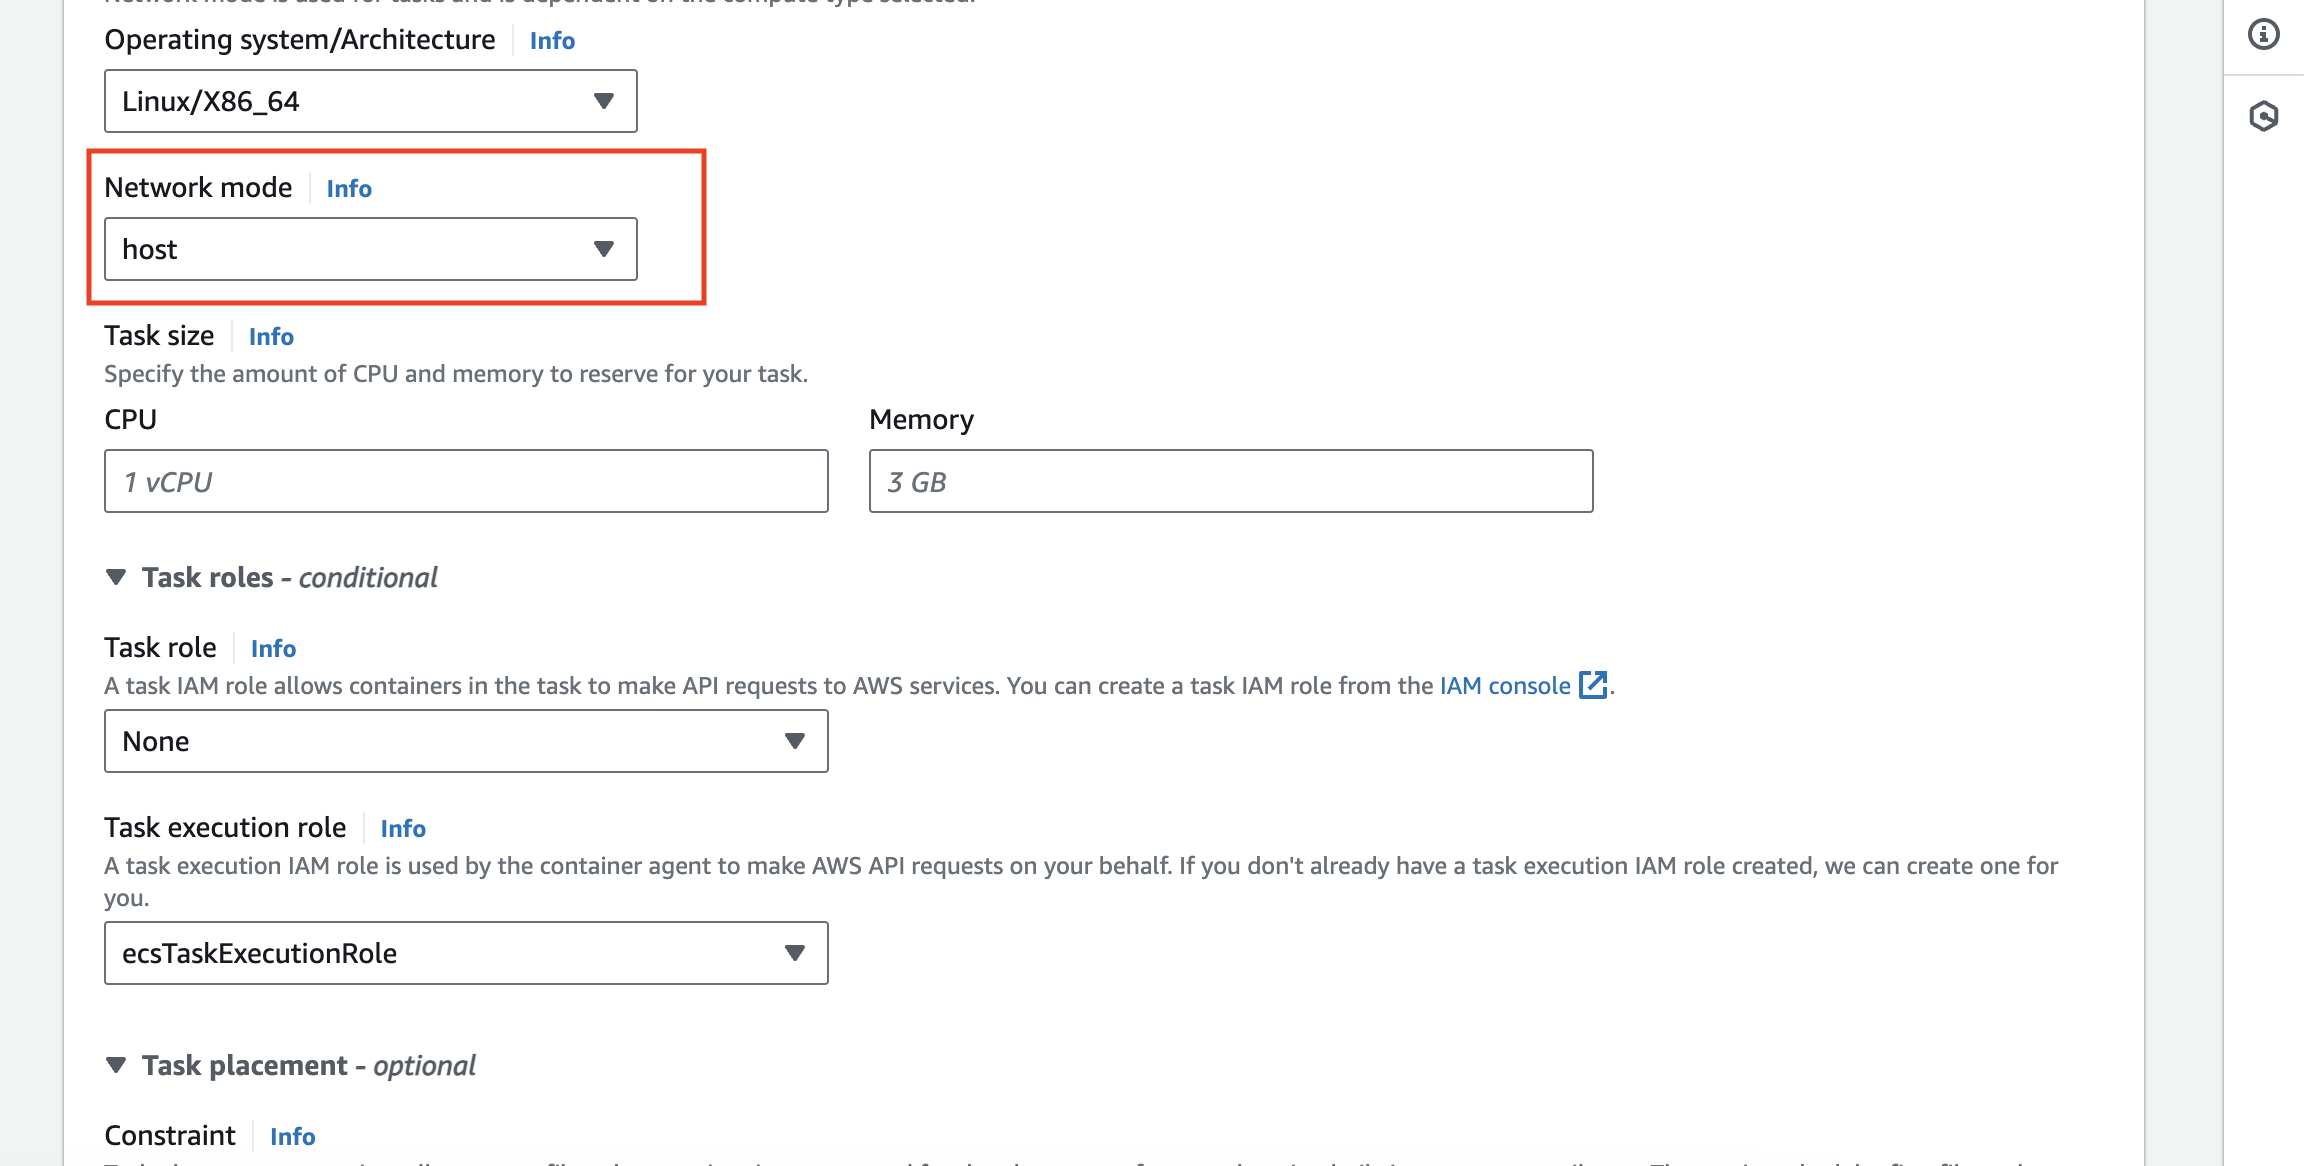The image size is (2304, 1166).
Task: Open the Amazon Q assistant panel
Action: pyautogui.click(x=2264, y=116)
